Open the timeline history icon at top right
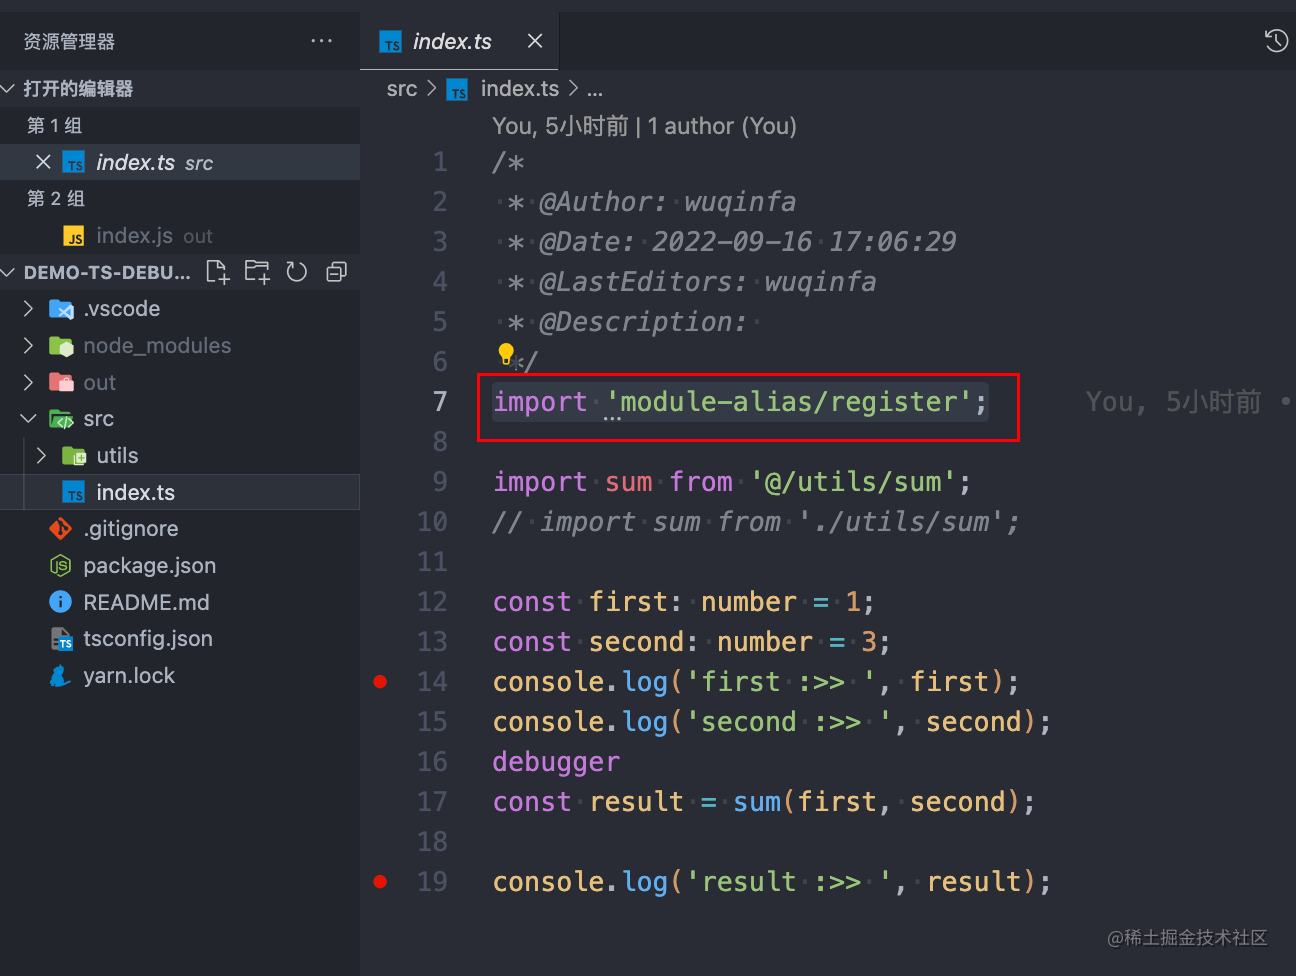The image size is (1296, 976). pos(1275,40)
